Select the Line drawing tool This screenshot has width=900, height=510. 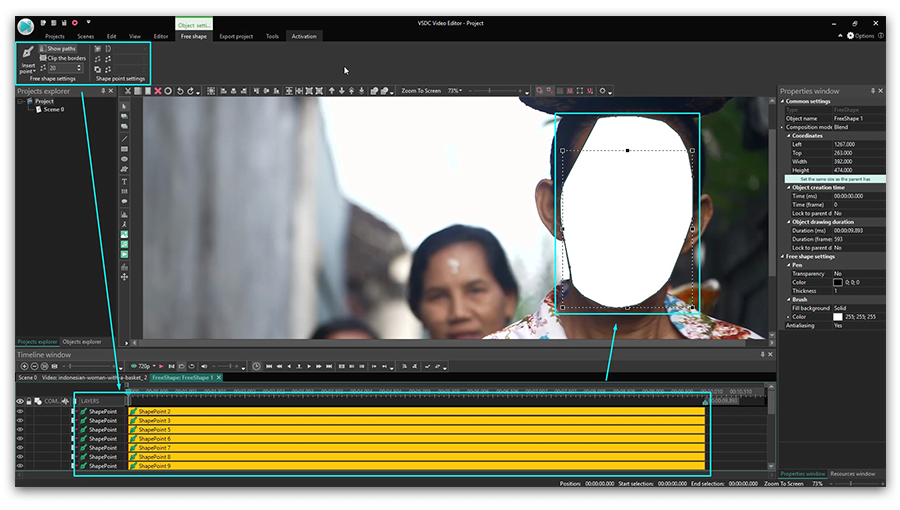tap(124, 139)
